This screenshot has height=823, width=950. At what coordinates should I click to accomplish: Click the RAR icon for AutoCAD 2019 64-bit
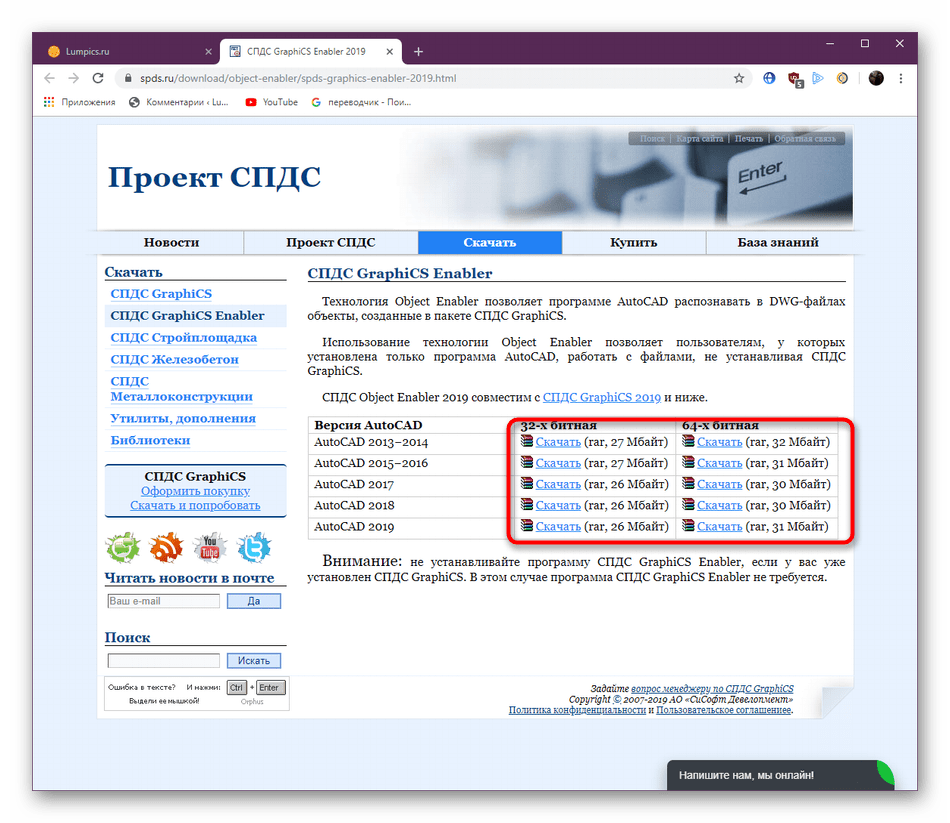(x=688, y=526)
